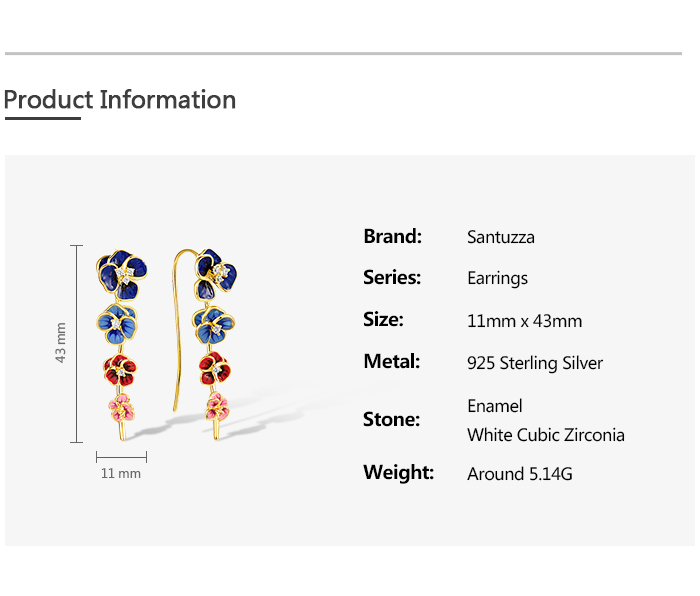Click the Product Information heading

point(120,100)
